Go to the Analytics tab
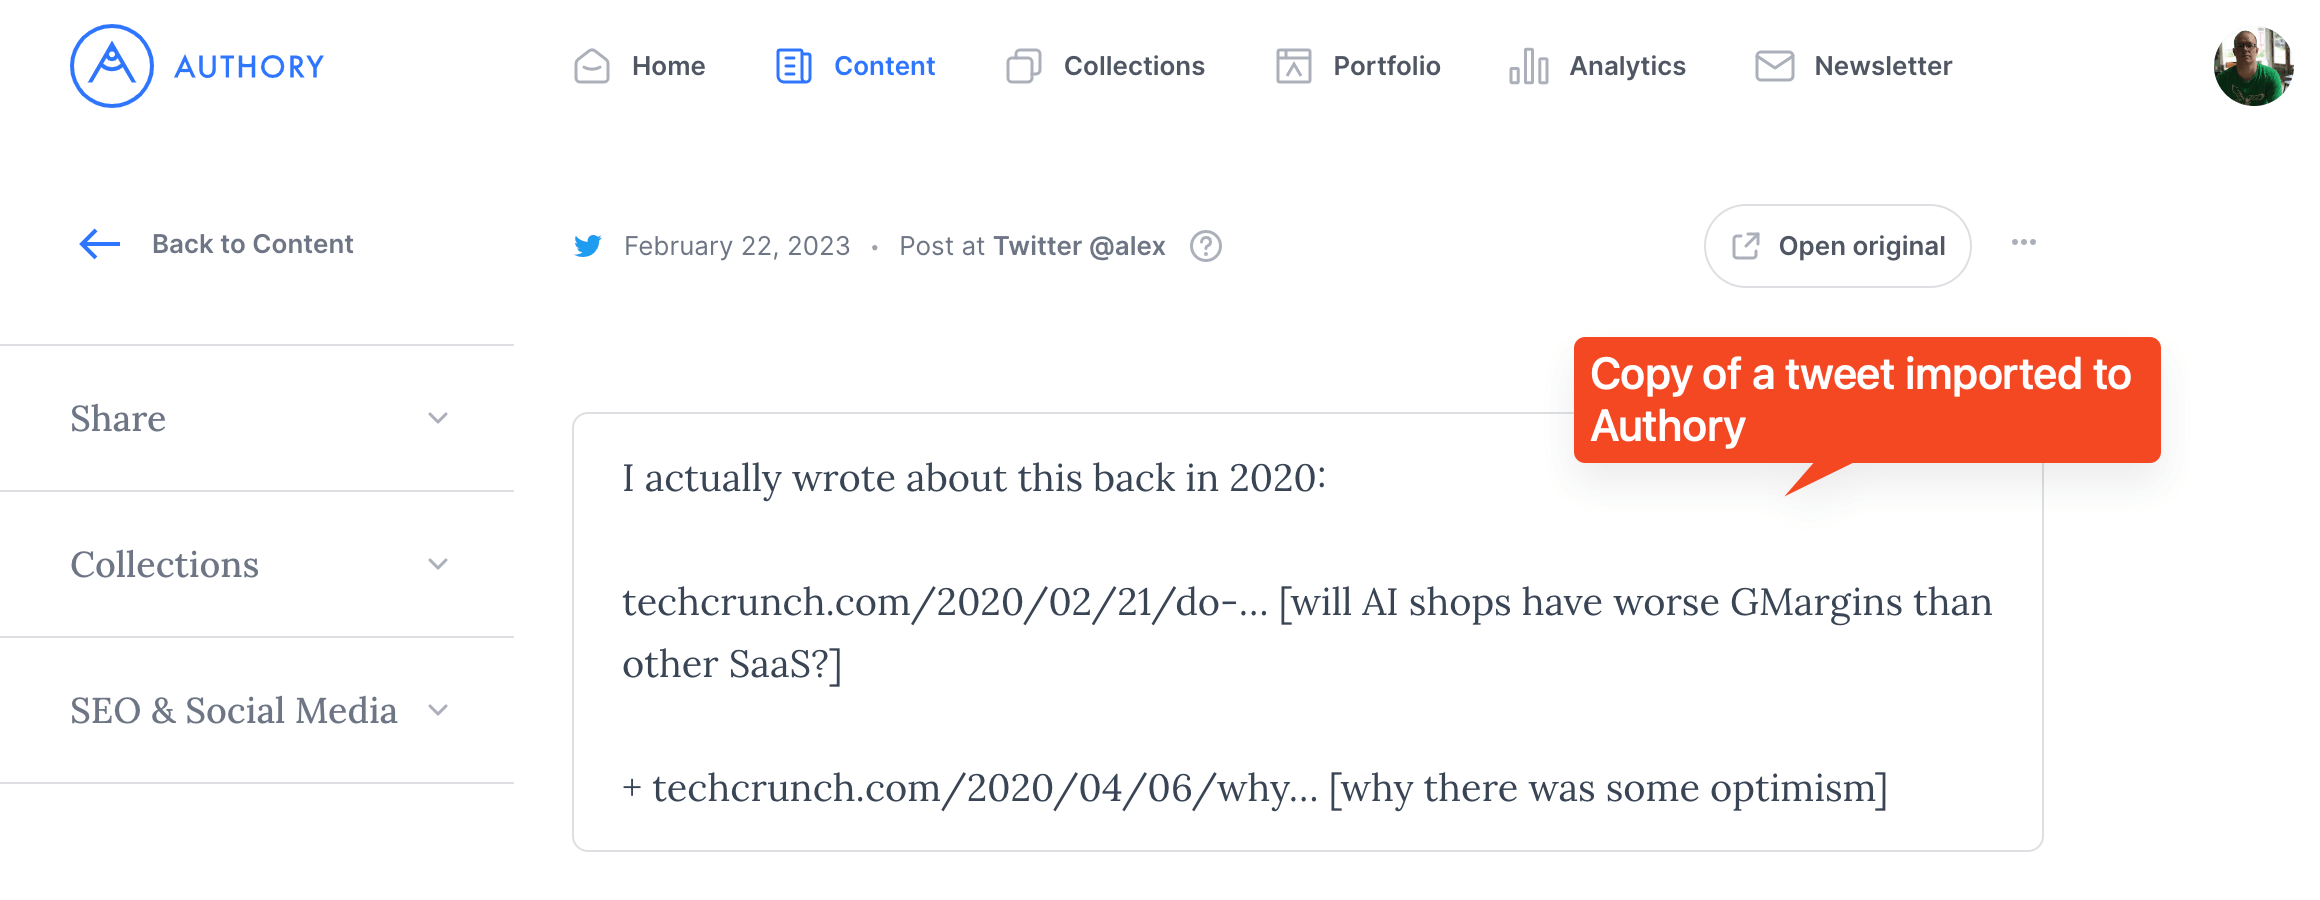 tap(1597, 66)
